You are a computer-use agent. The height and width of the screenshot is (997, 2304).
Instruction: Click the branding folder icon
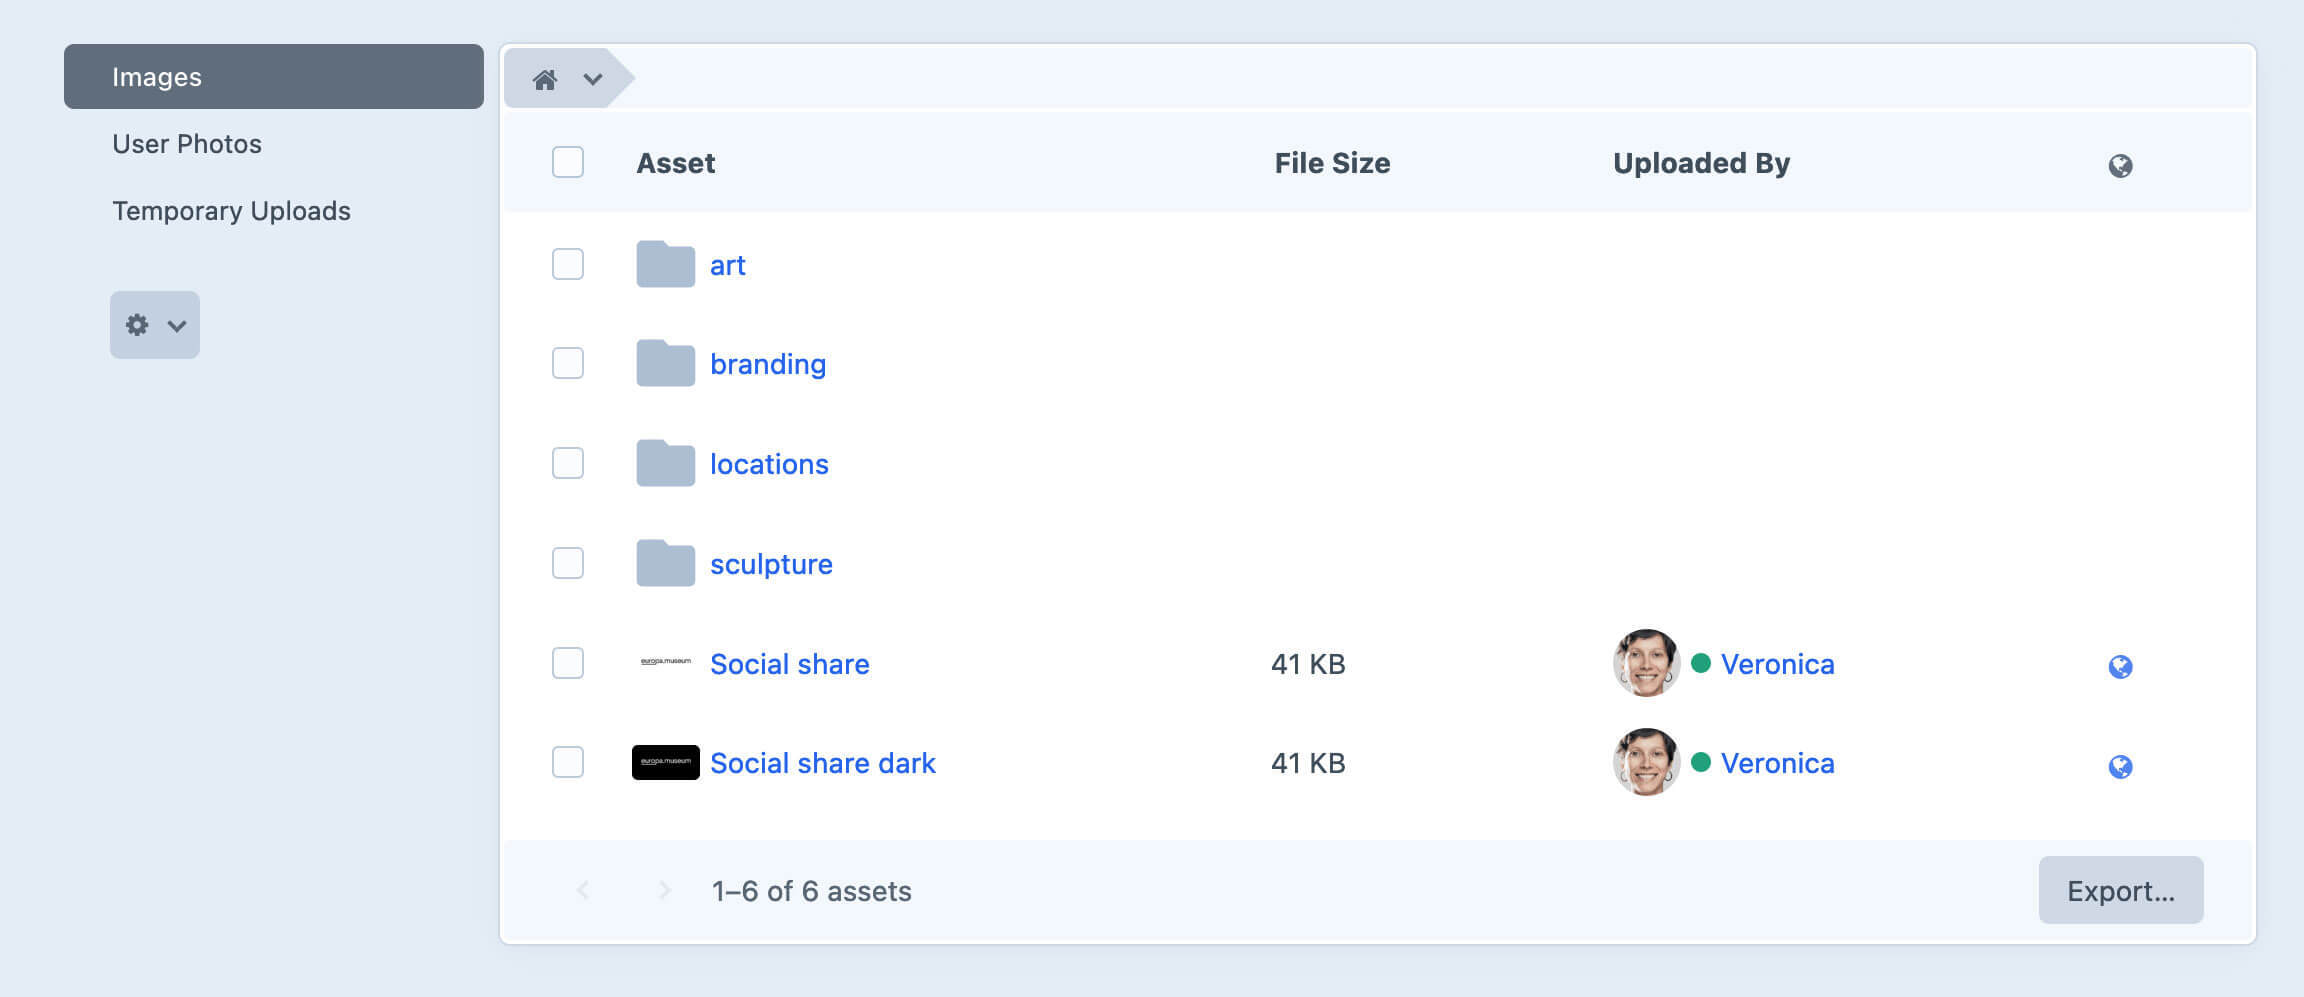666,363
